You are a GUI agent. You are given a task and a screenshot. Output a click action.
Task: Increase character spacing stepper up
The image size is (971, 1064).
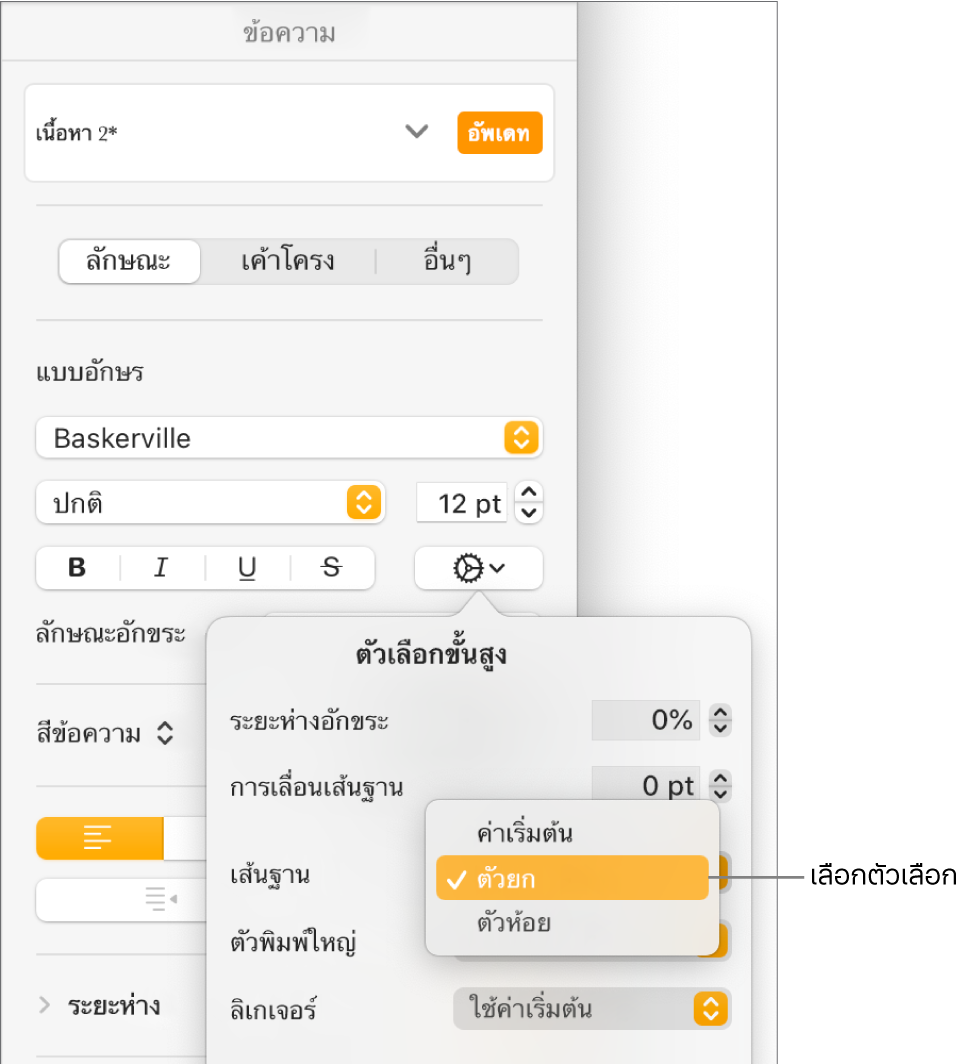click(x=720, y=711)
